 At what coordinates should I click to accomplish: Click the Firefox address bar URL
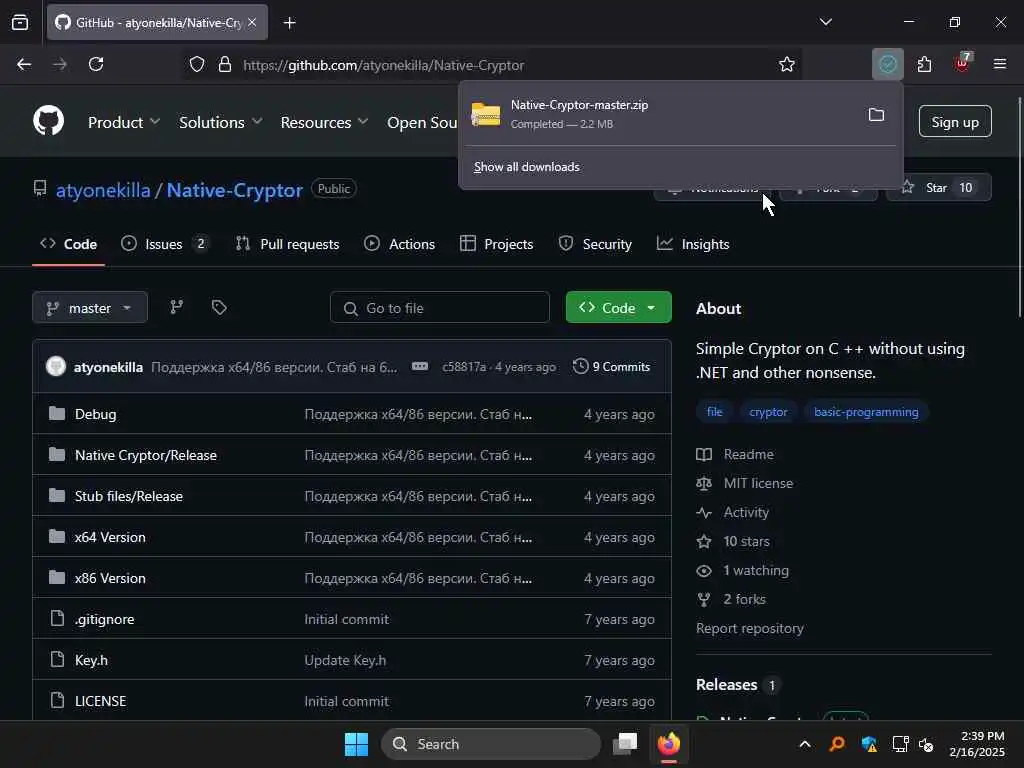[383, 65]
